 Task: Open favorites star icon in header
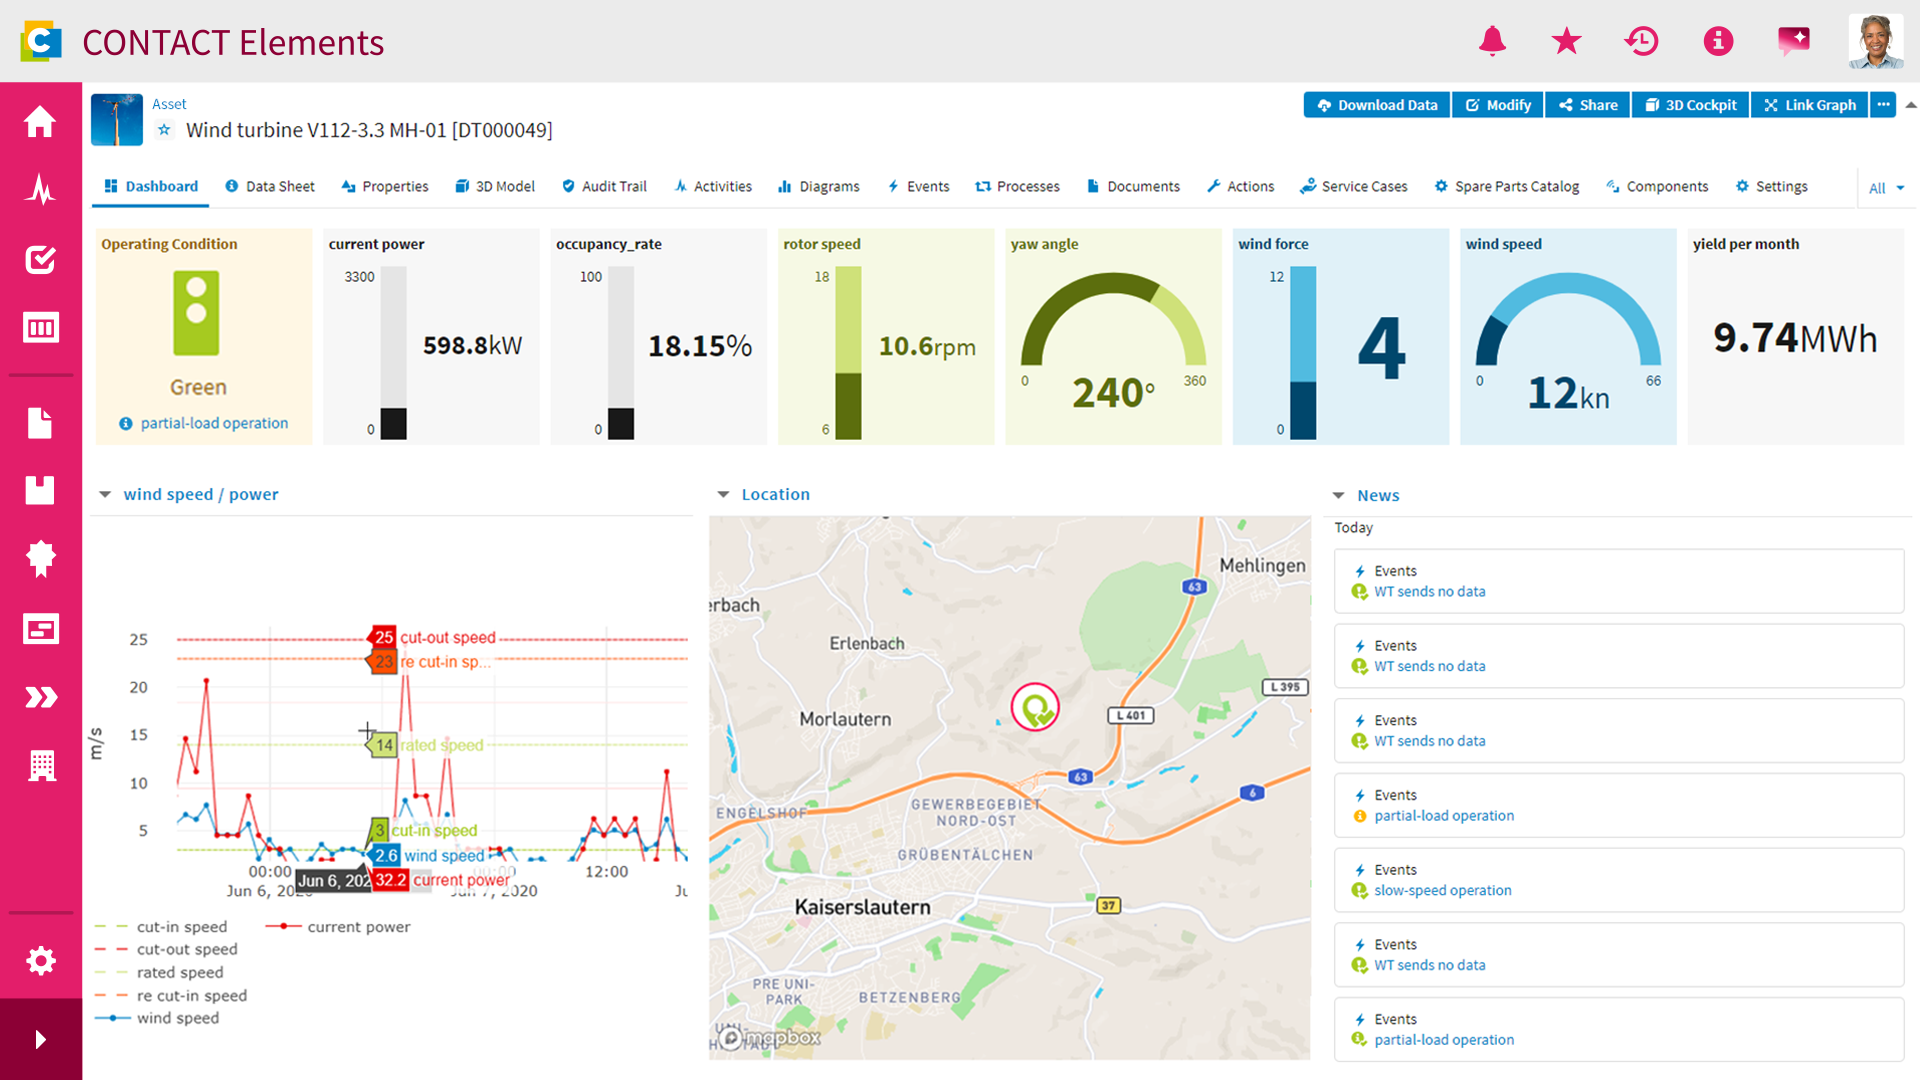(x=1566, y=41)
